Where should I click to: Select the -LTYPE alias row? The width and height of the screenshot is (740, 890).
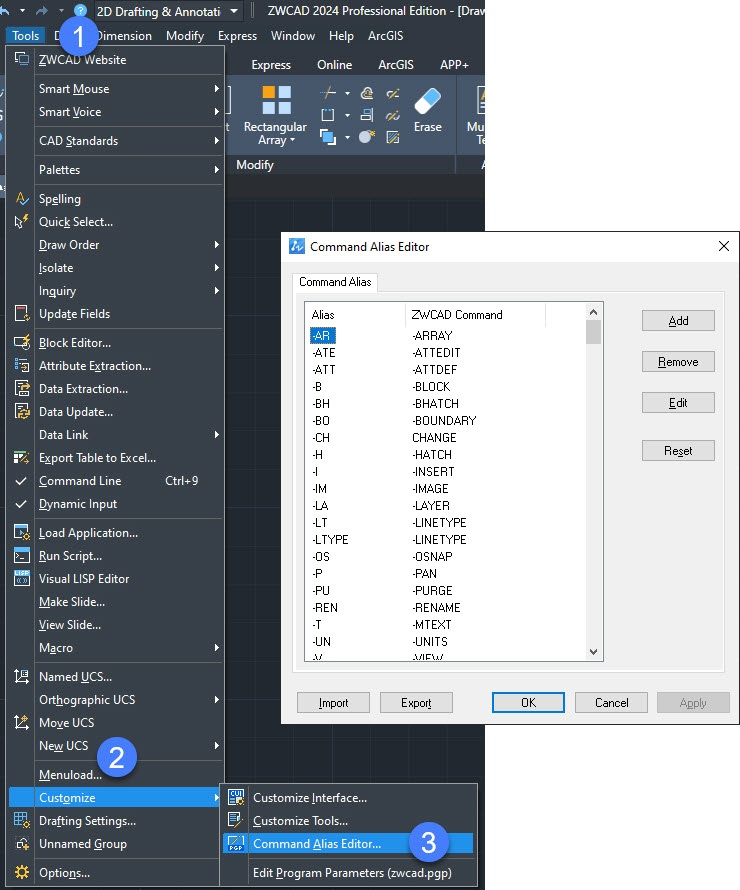tap(330, 539)
